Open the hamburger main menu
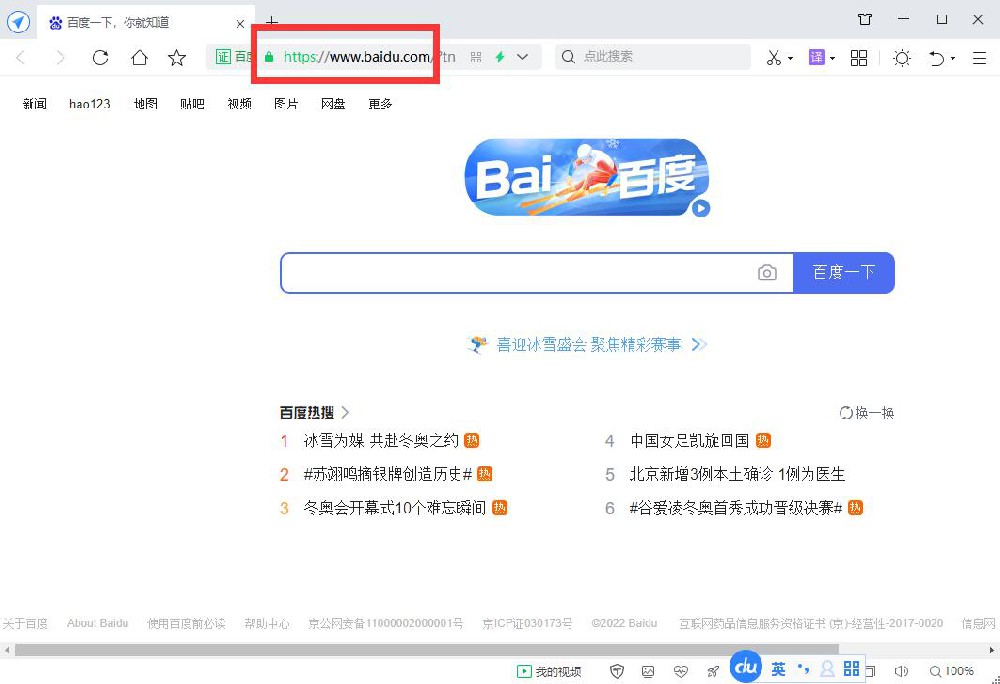The image size is (1000, 684). pos(976,58)
